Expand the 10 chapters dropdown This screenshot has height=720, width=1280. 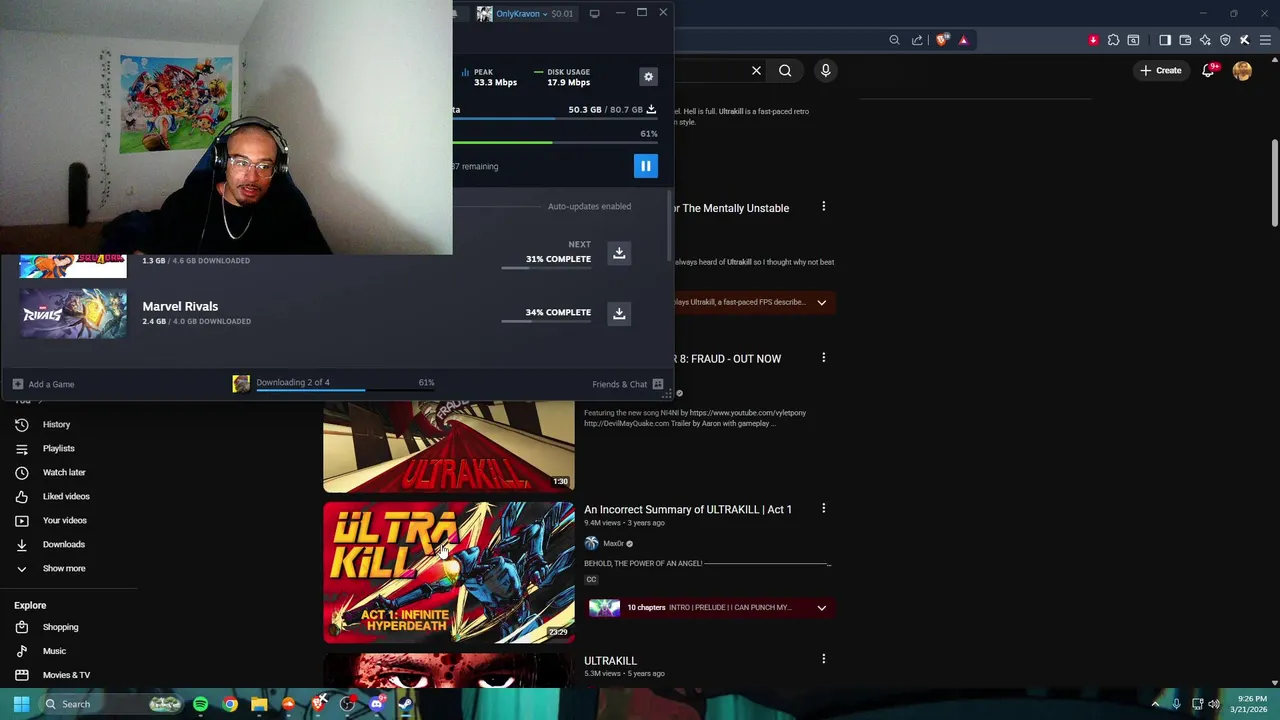[821, 607]
